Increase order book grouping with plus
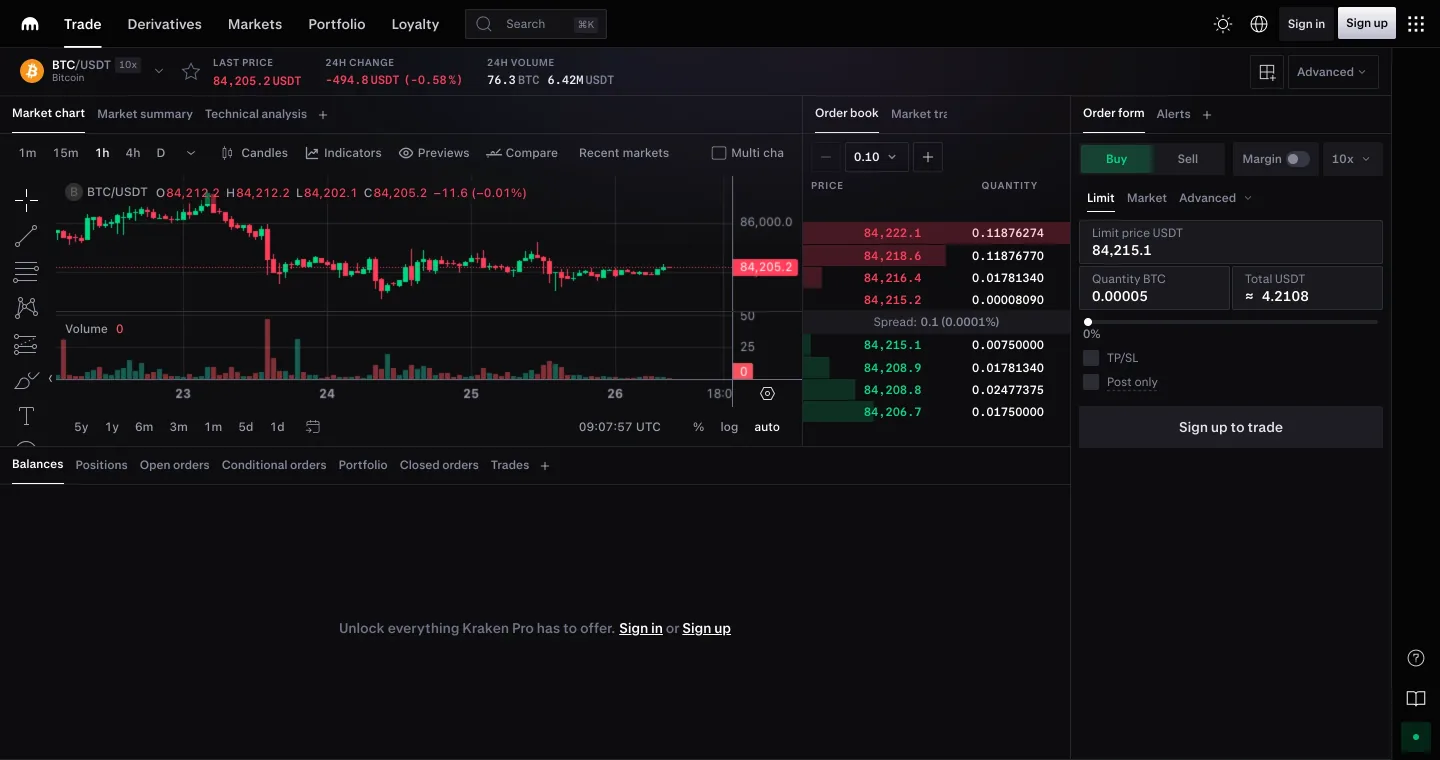1440x760 pixels. coord(928,157)
